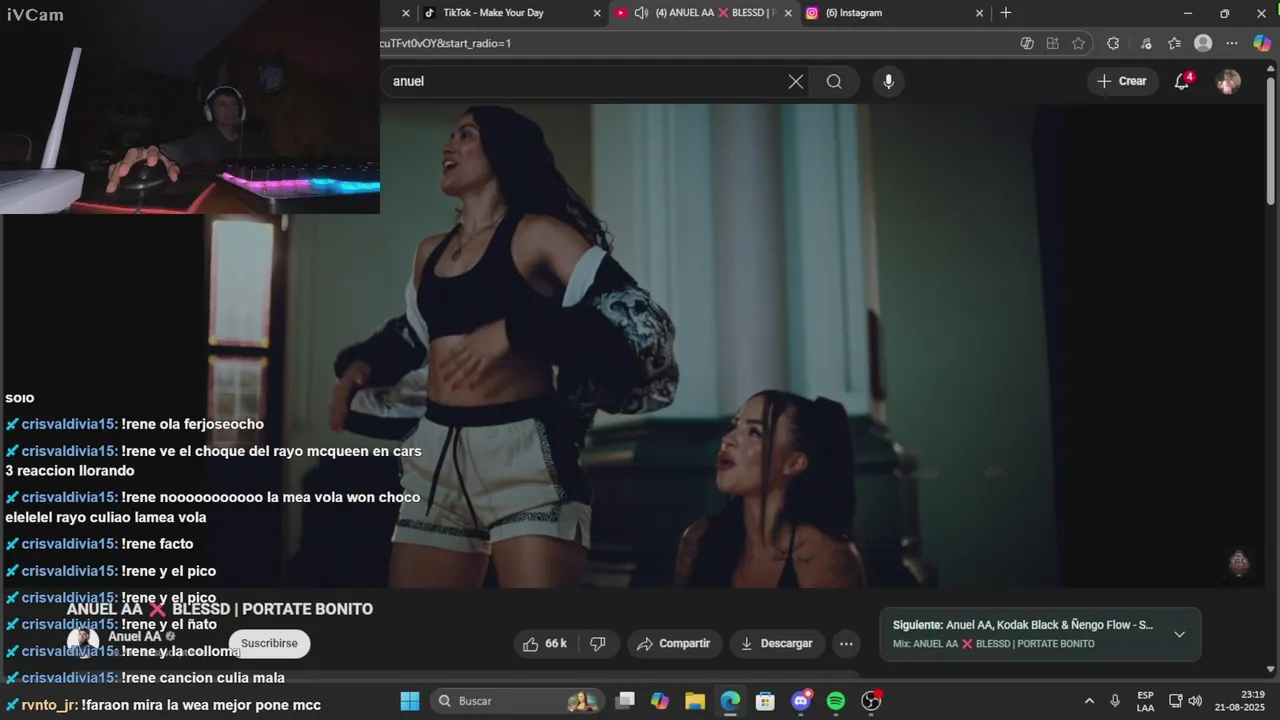Image resolution: width=1280 pixels, height=720 pixels.
Task: Switch to the Instagram tab
Action: coord(895,13)
